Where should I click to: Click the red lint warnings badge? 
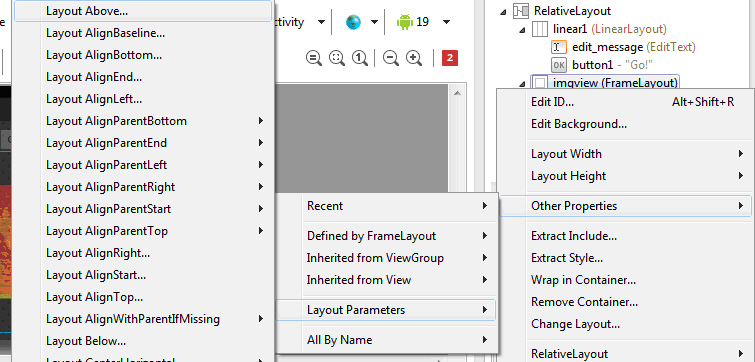[x=450, y=58]
